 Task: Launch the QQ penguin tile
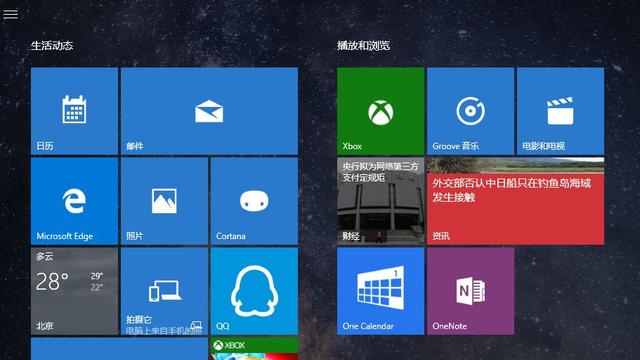pos(254,291)
